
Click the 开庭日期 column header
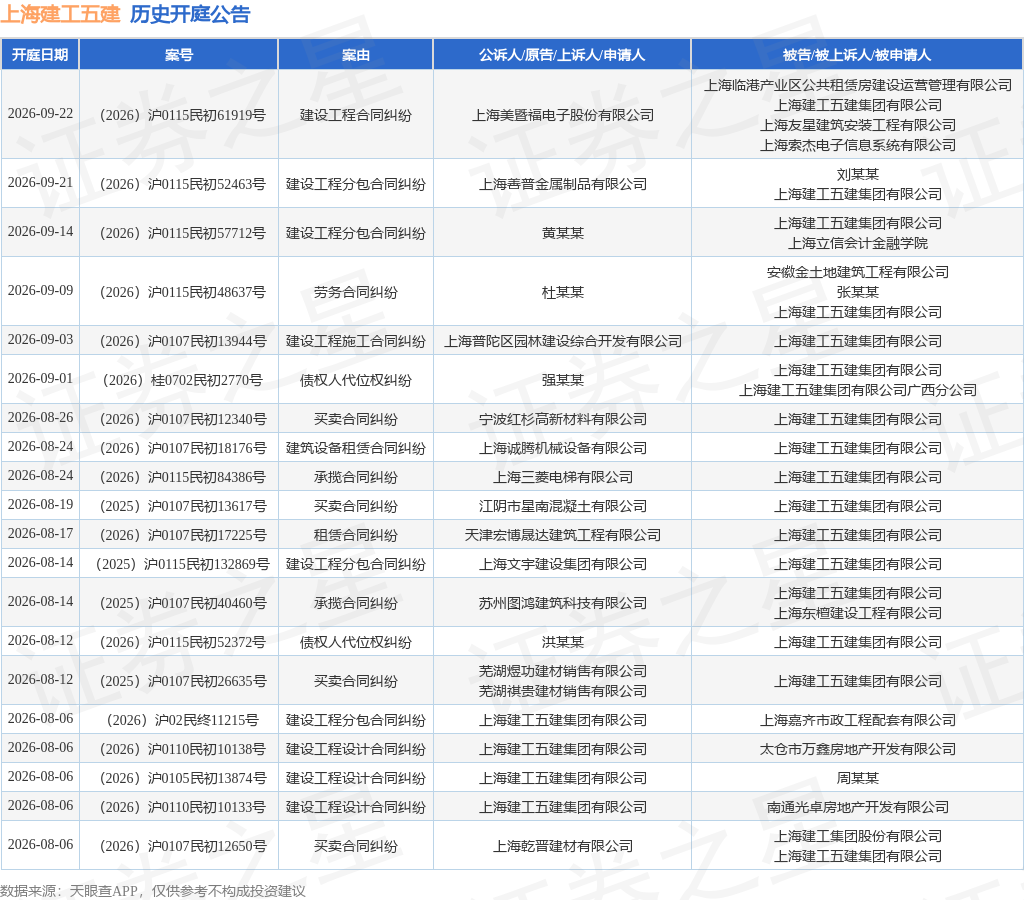[40, 55]
